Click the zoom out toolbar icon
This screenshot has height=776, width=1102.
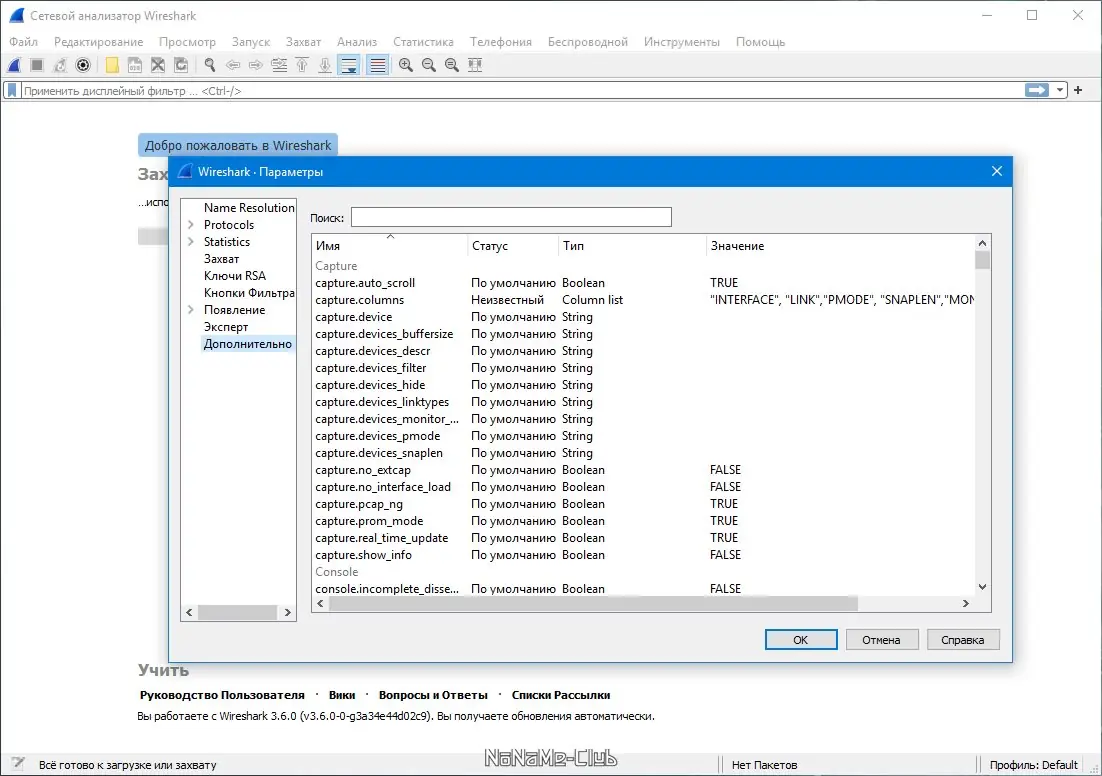click(429, 65)
